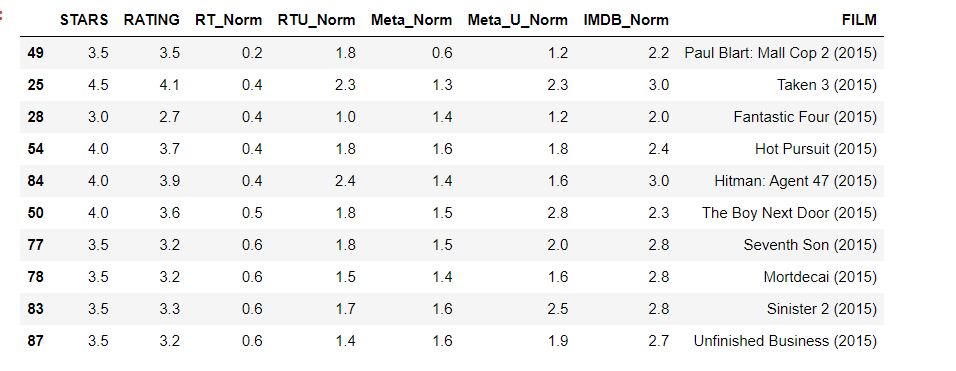
Task: Click Hot Pursuit (2015) film name
Action: 816,149
